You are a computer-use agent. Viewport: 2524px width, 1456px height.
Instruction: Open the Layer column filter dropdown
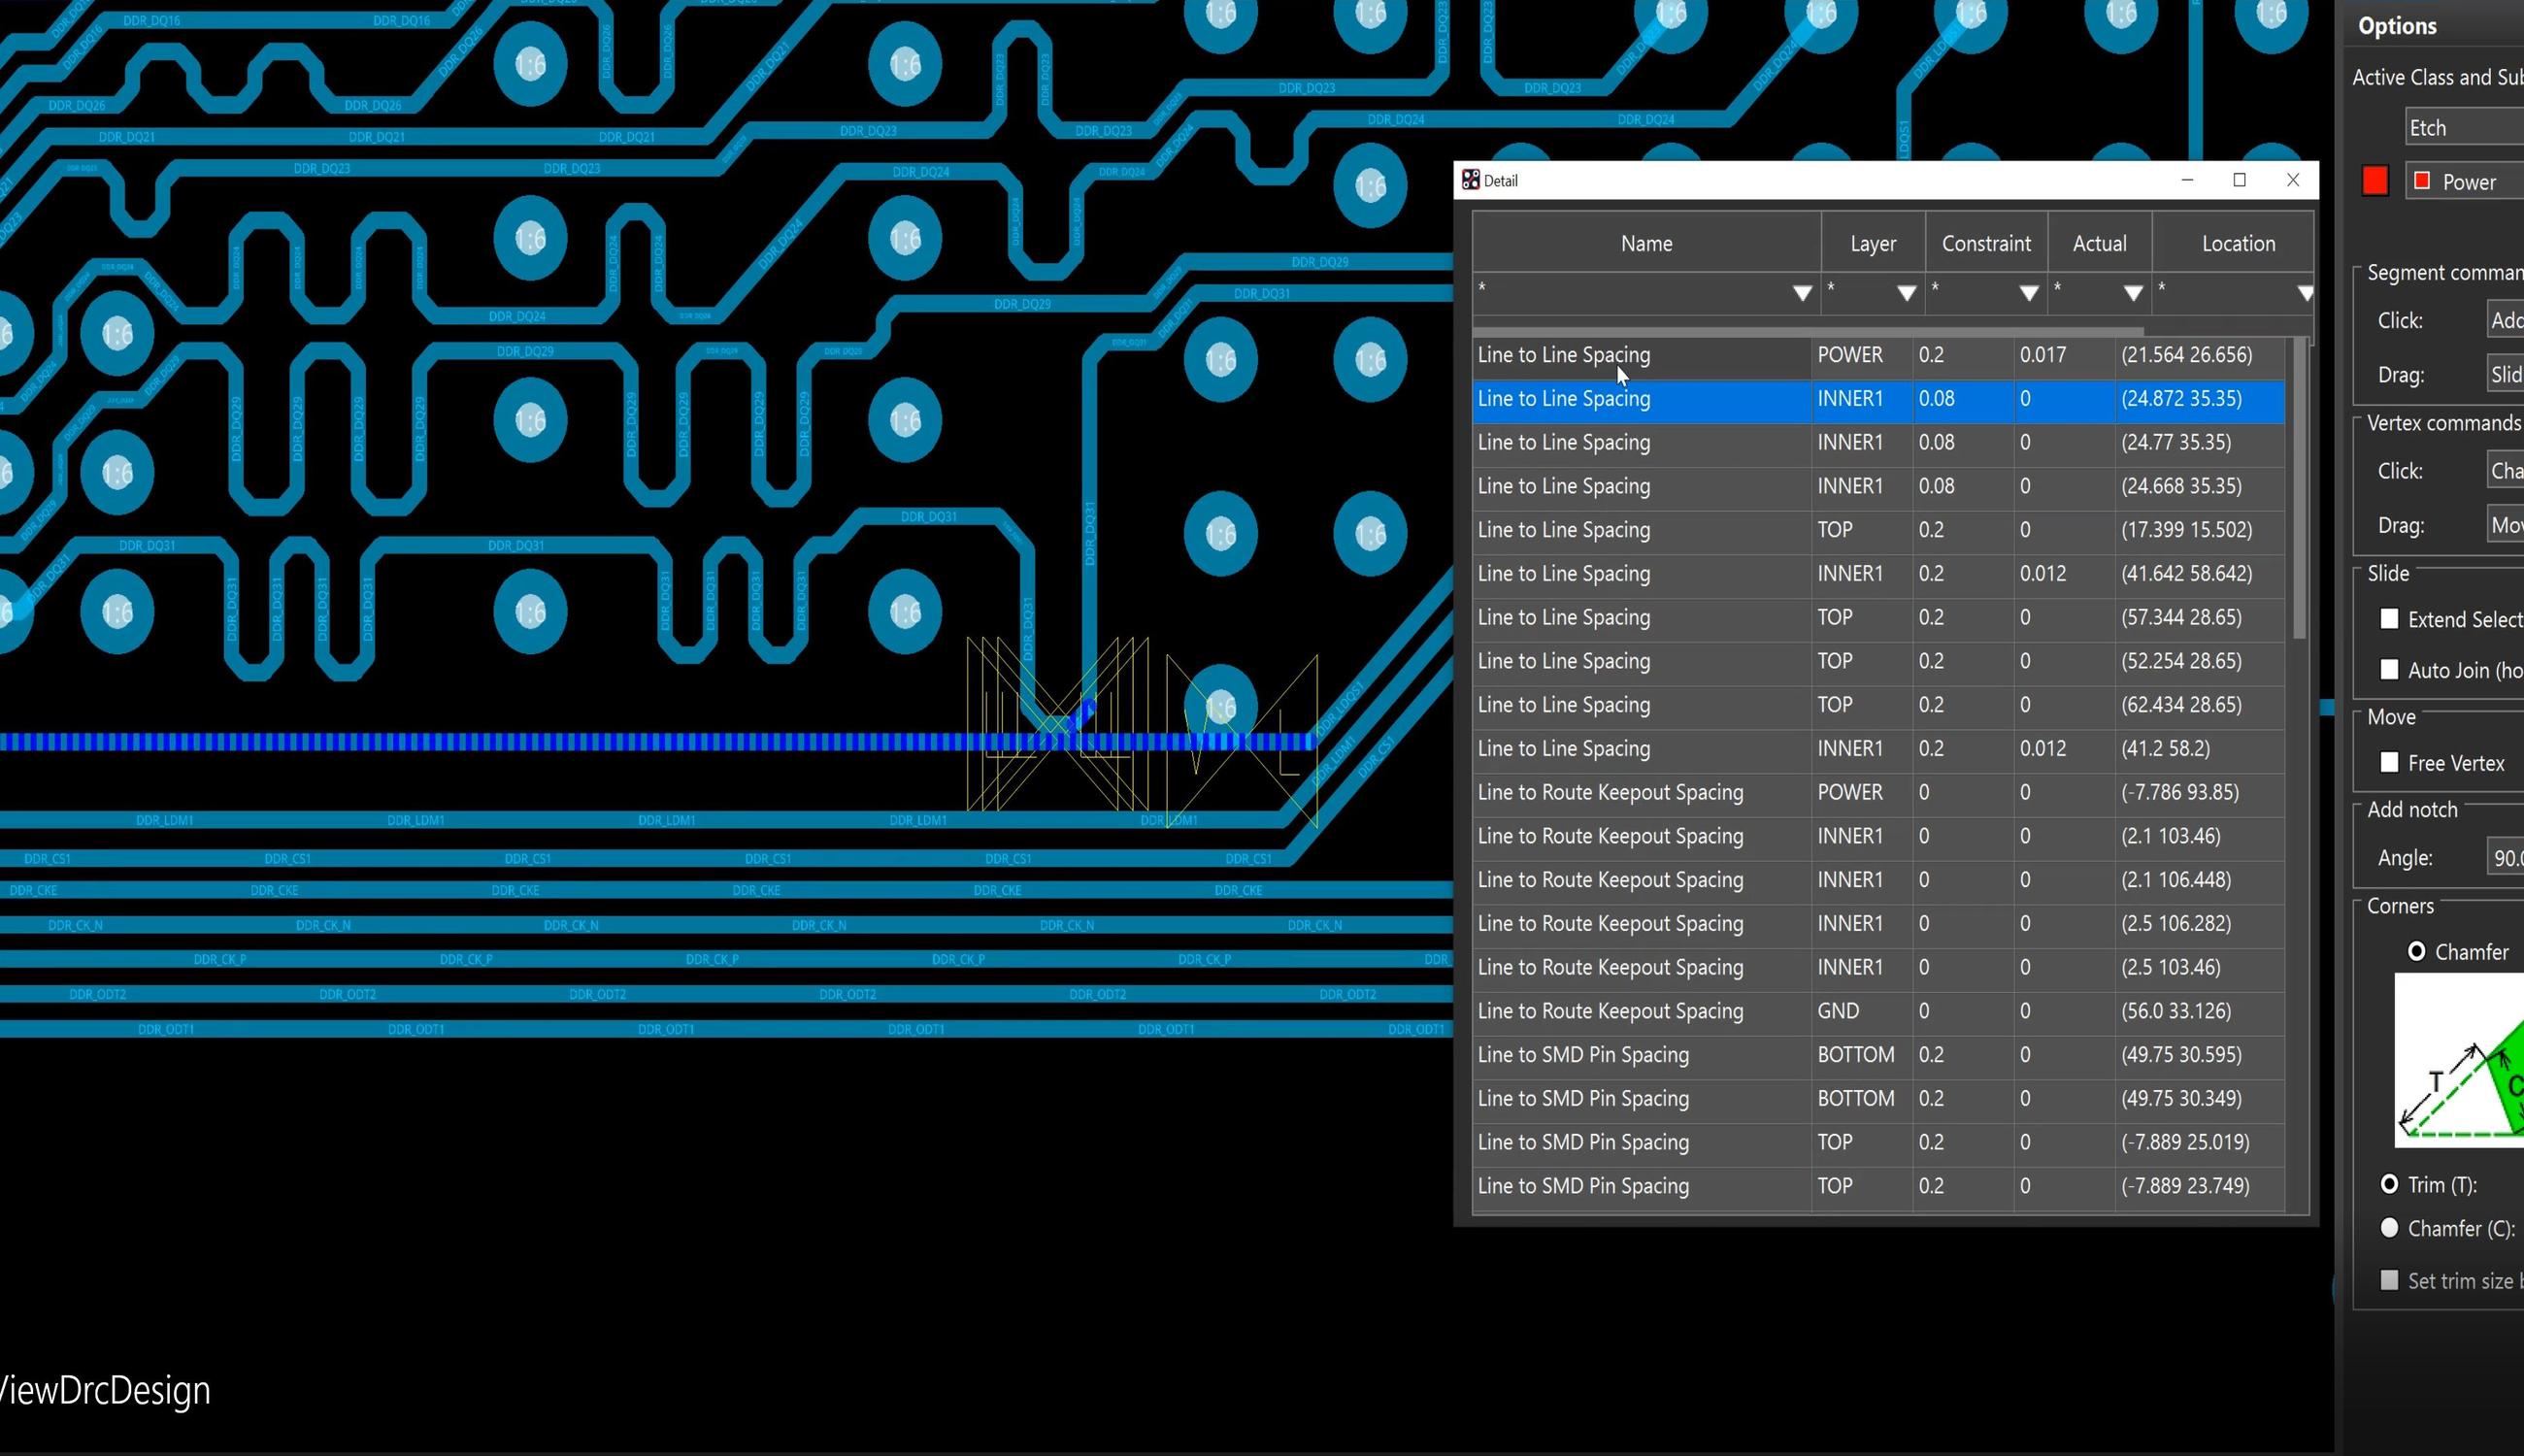click(x=1907, y=293)
